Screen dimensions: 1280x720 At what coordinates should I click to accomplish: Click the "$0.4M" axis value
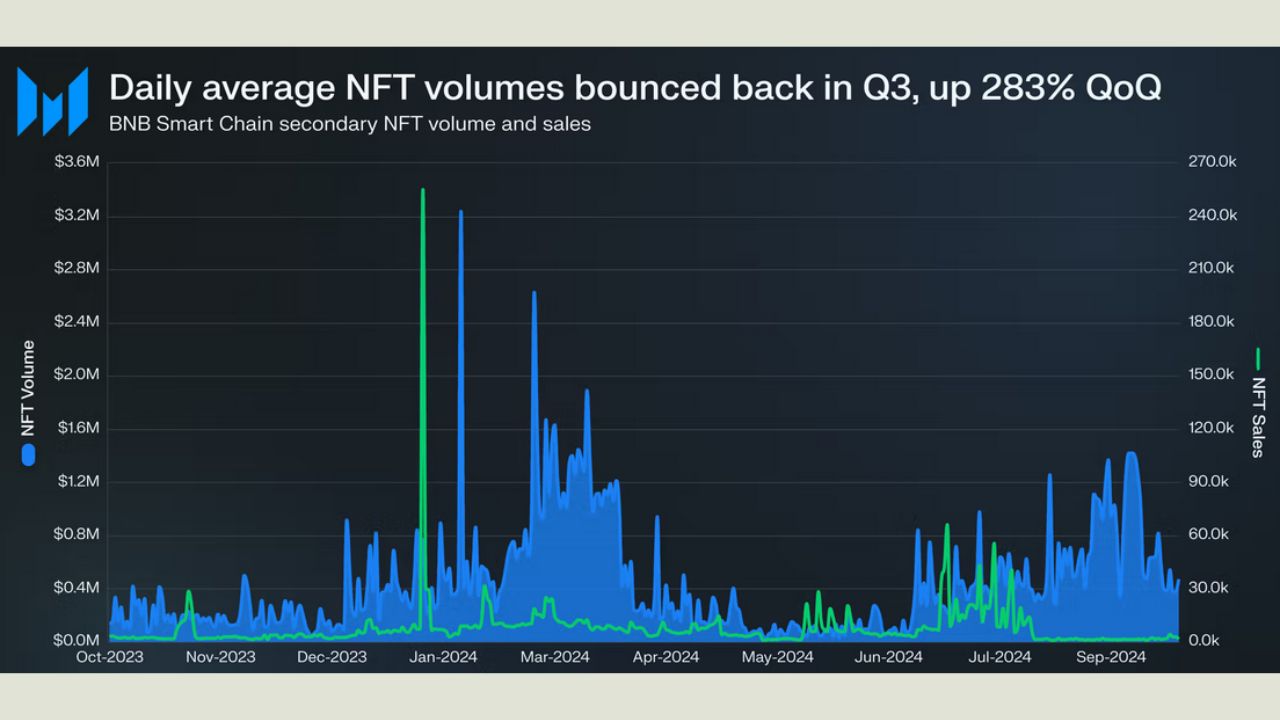(76, 587)
